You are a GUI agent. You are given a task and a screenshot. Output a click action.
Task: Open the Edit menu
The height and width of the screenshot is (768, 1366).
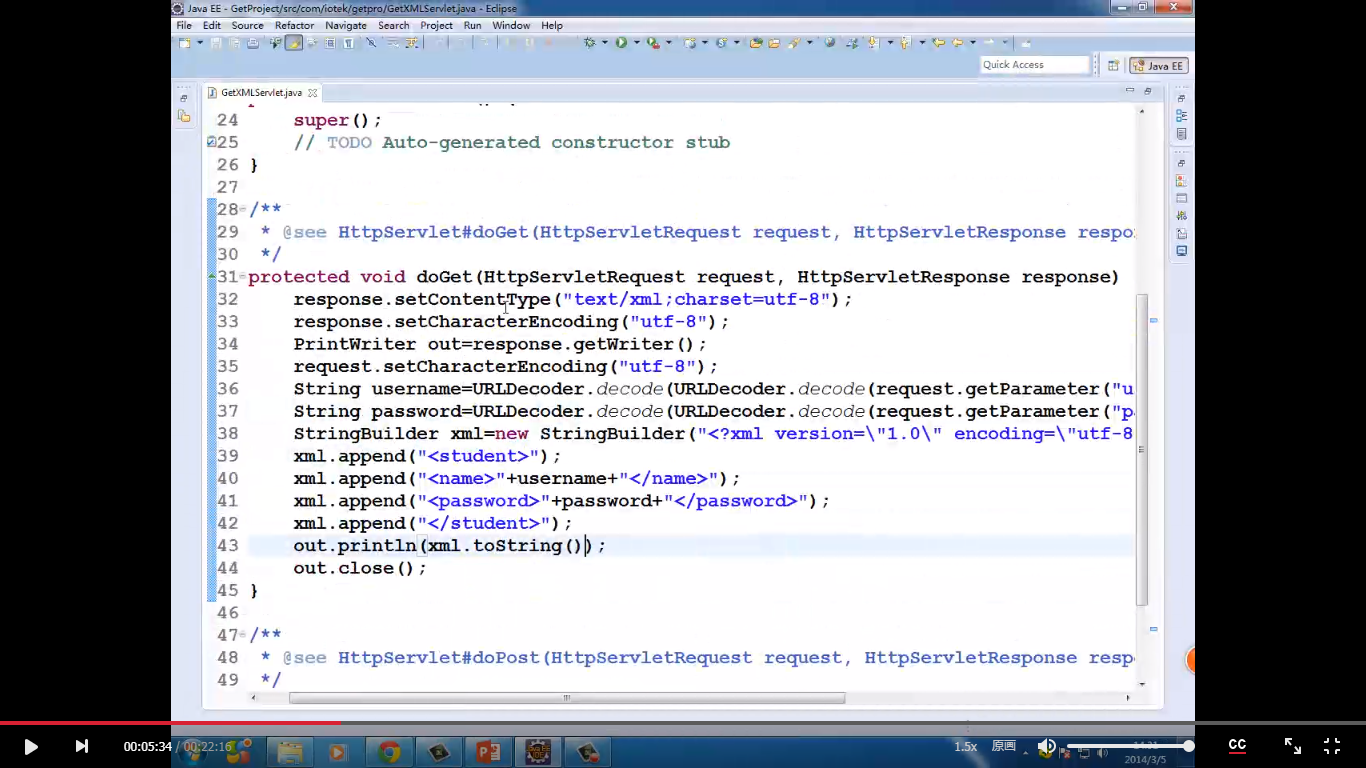[212, 25]
